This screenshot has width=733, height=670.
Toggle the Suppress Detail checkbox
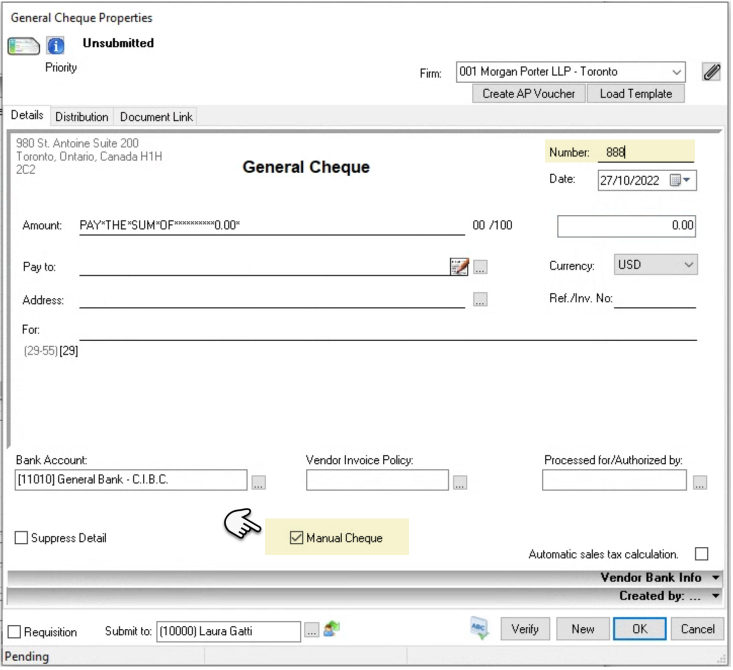(21, 538)
